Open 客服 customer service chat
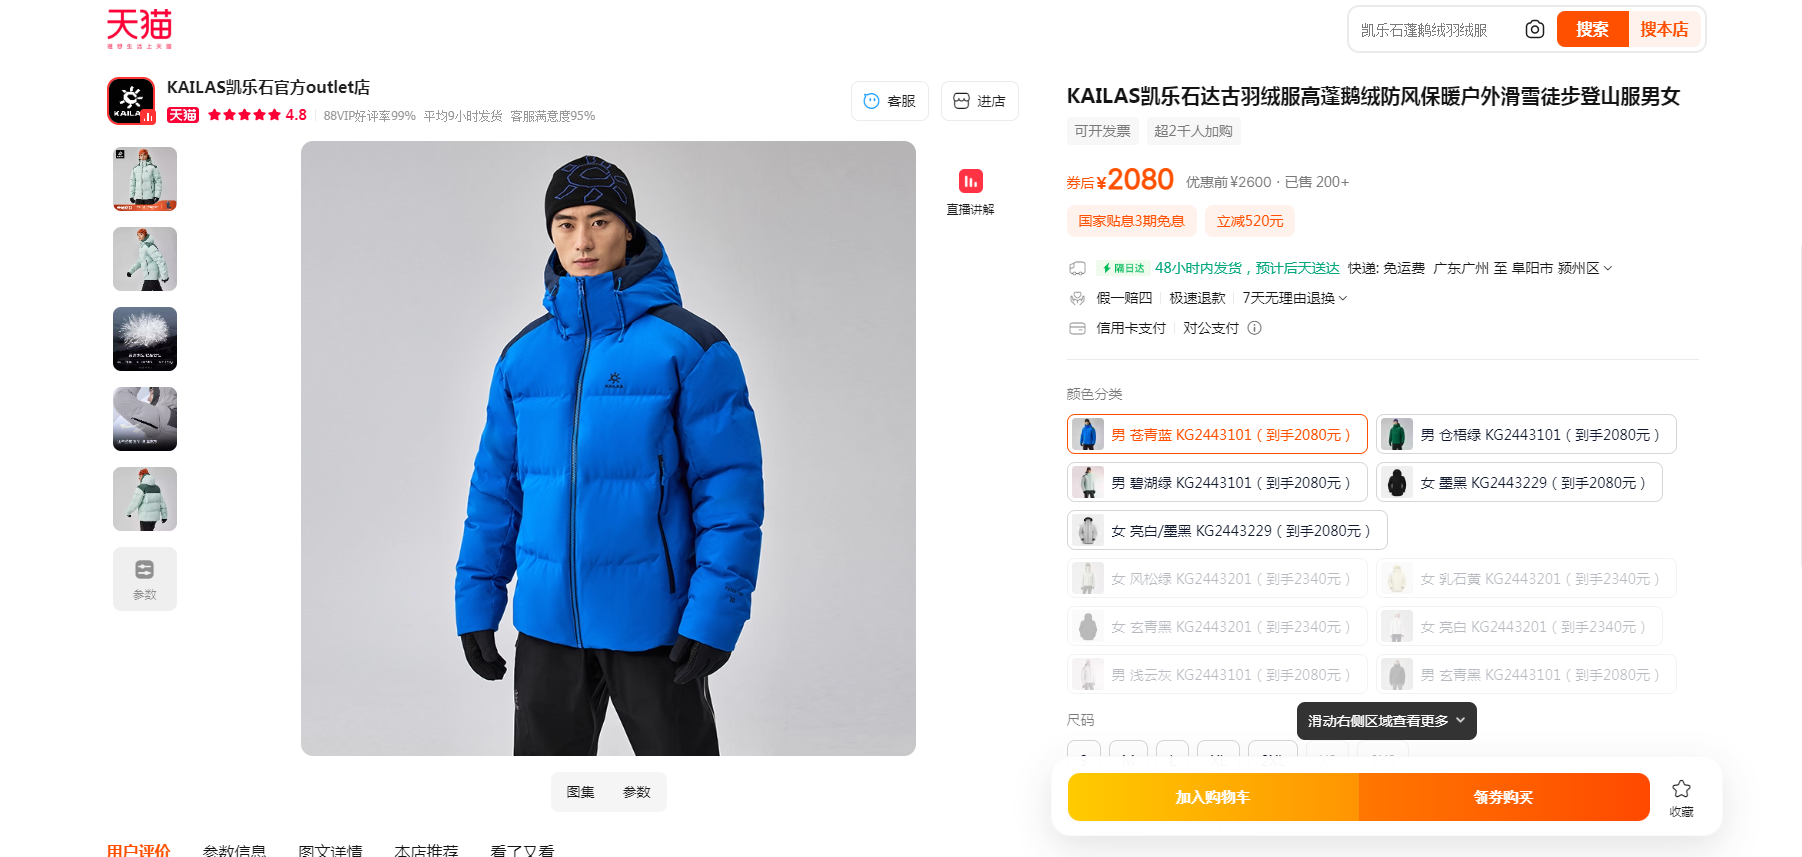The width and height of the screenshot is (1802, 857). pyautogui.click(x=890, y=101)
